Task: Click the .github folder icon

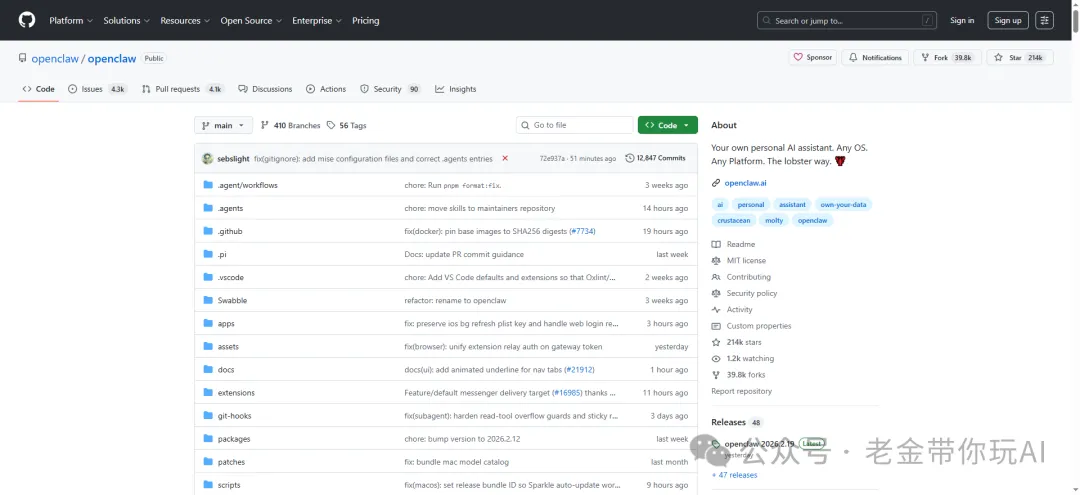Action: coord(208,231)
